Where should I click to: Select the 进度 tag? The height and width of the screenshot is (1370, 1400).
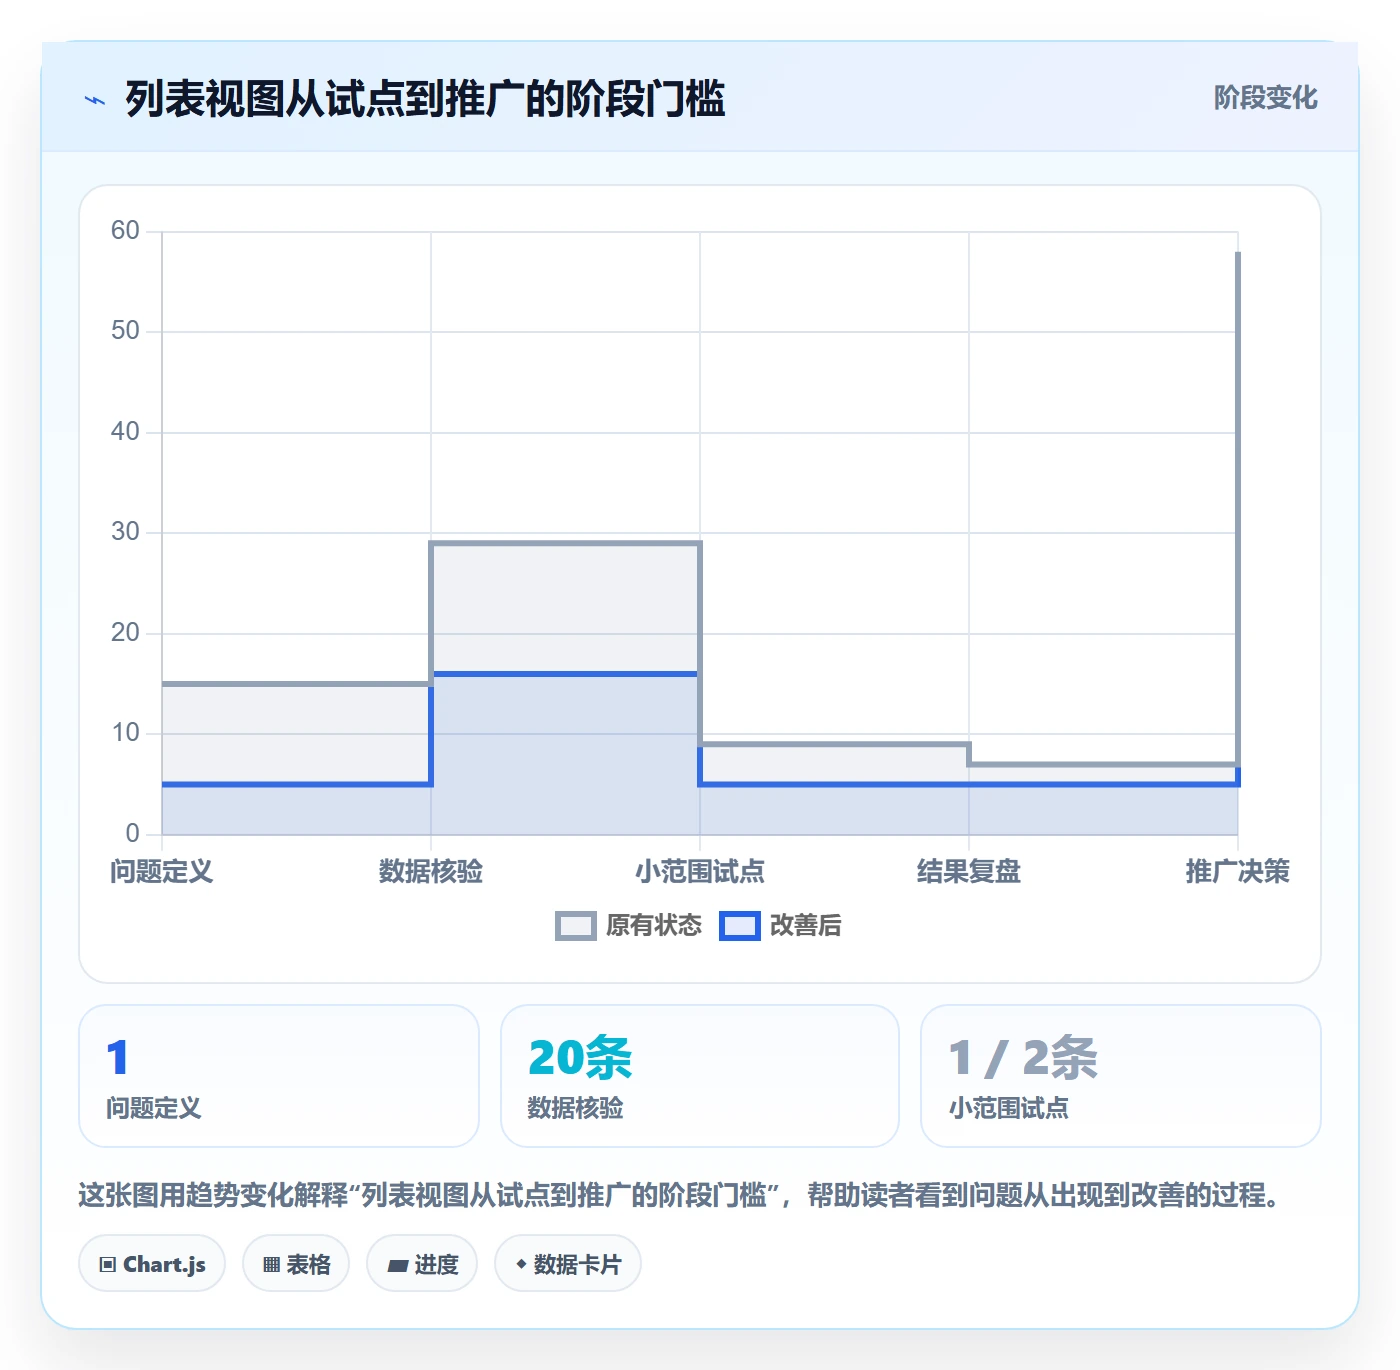(422, 1264)
